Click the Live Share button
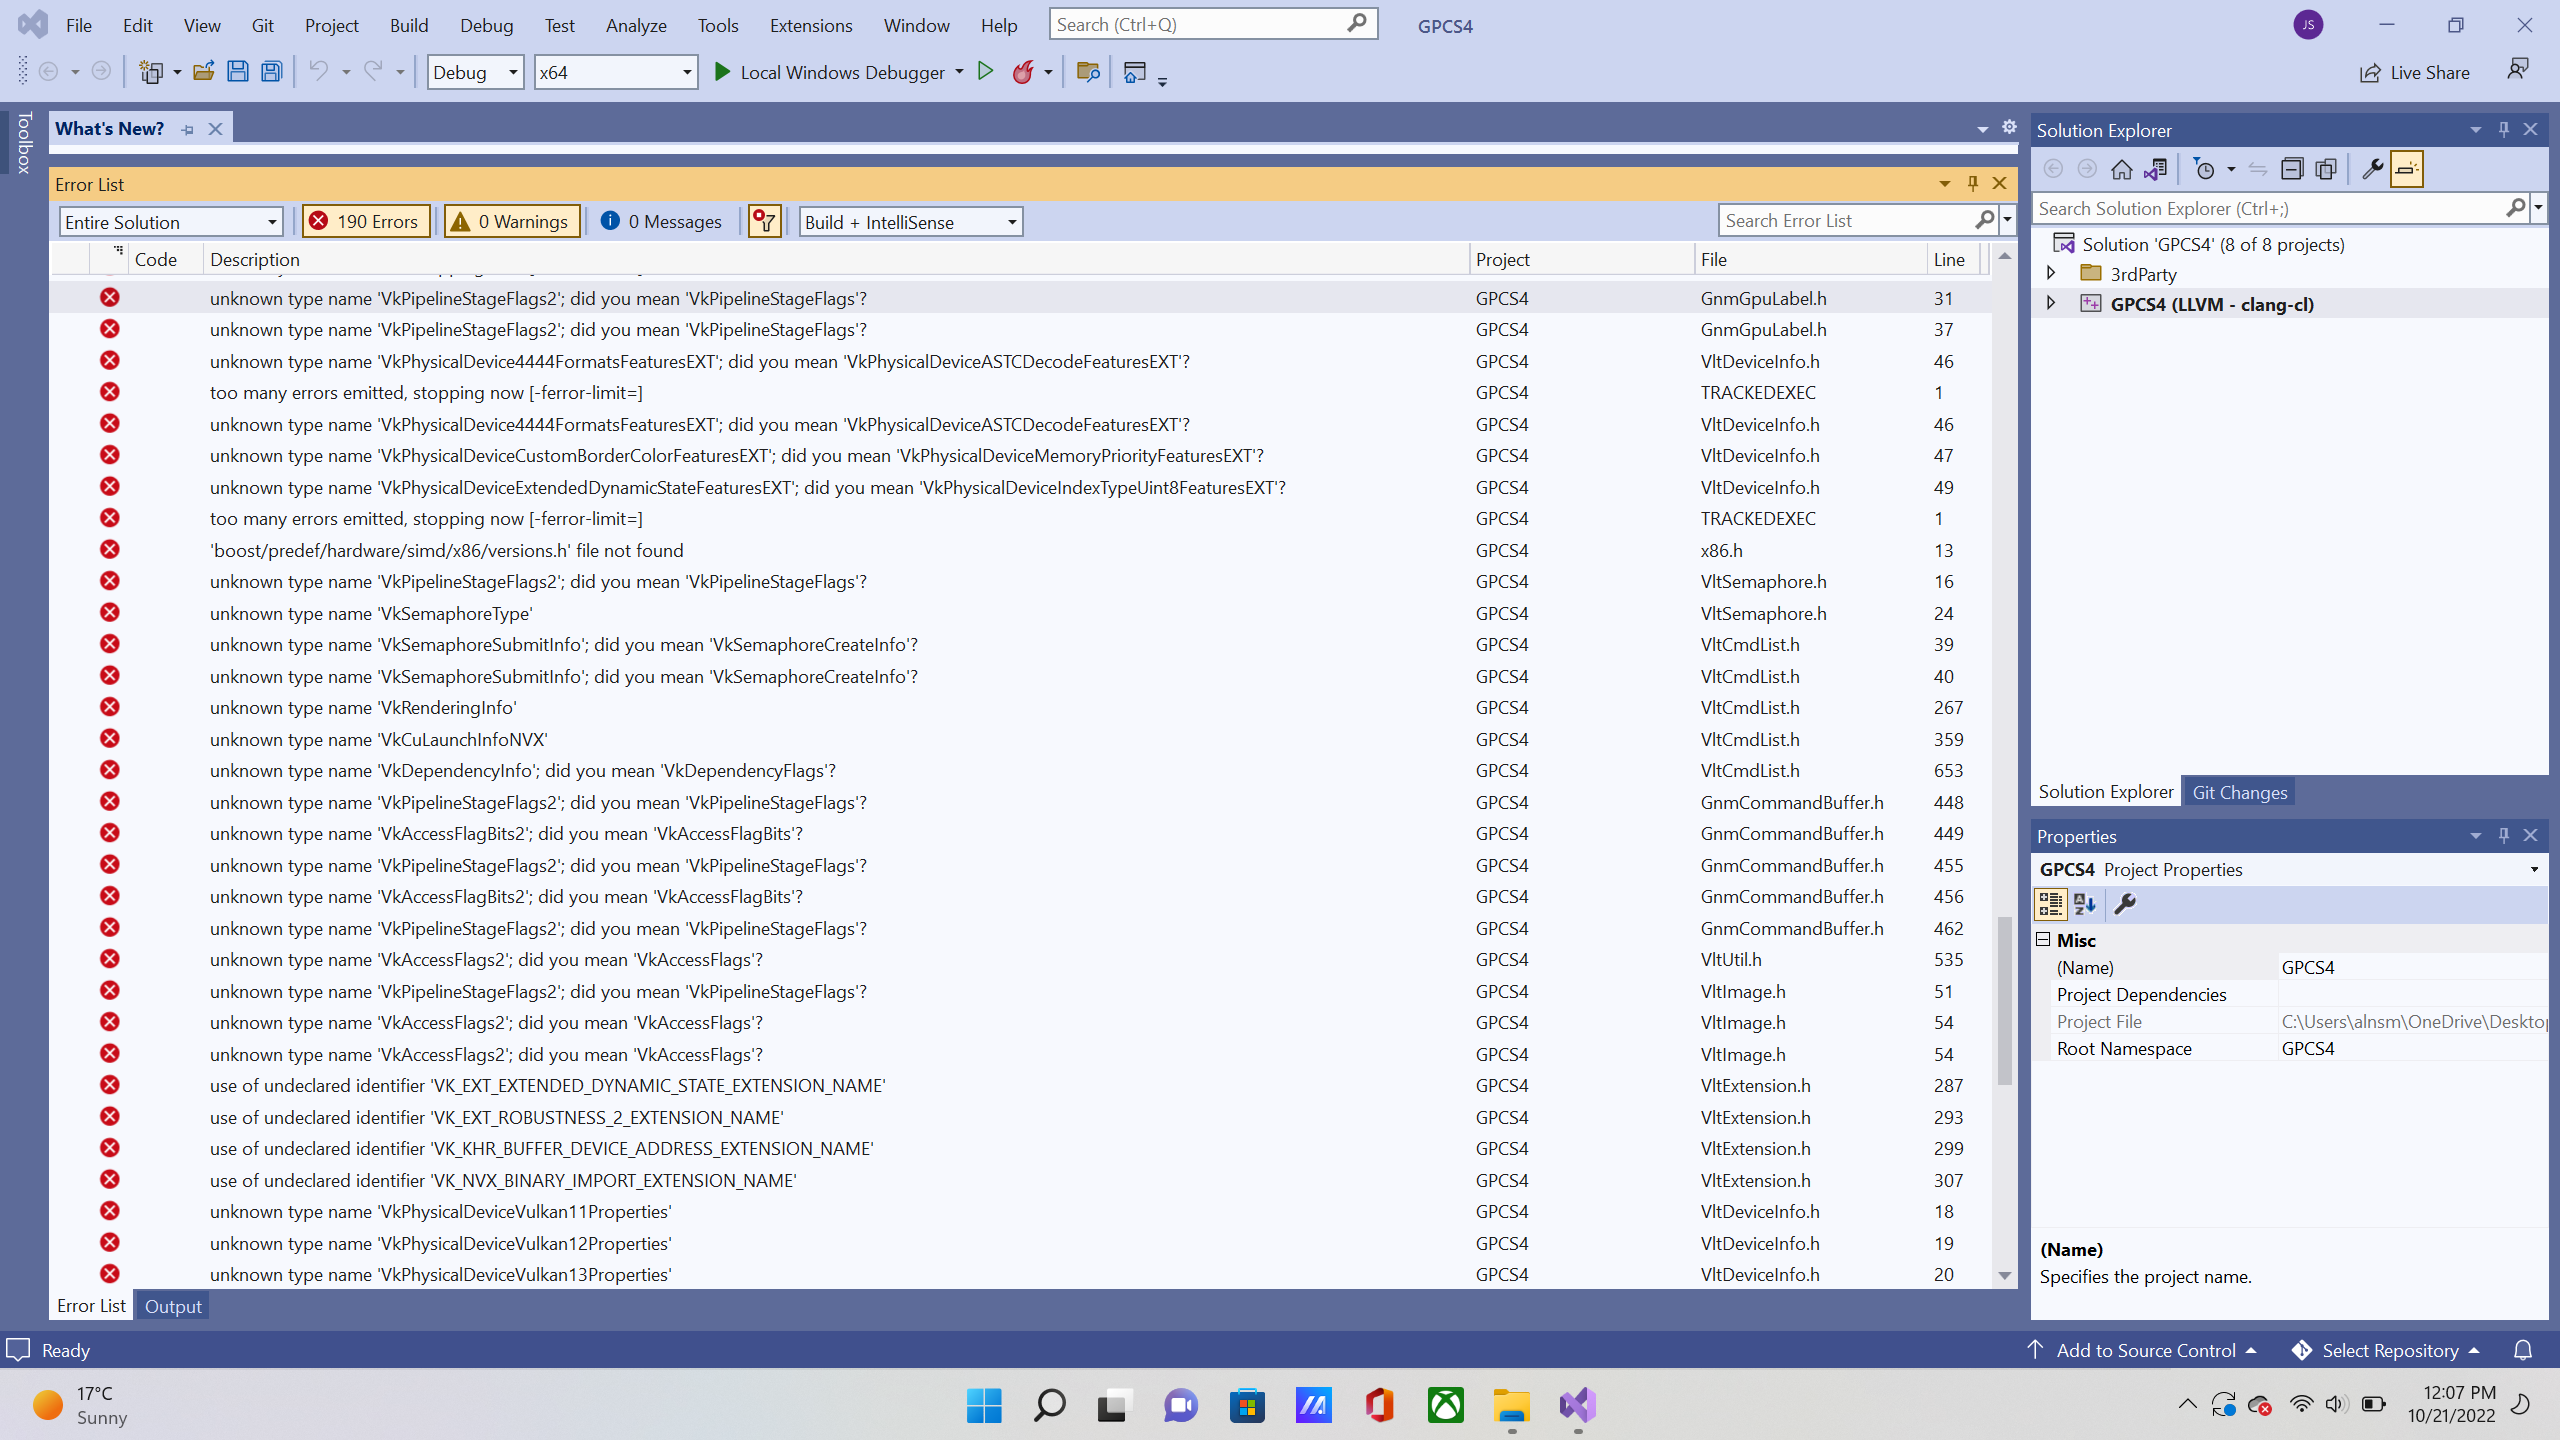Viewport: 2560px width, 1440px height. coord(2414,72)
